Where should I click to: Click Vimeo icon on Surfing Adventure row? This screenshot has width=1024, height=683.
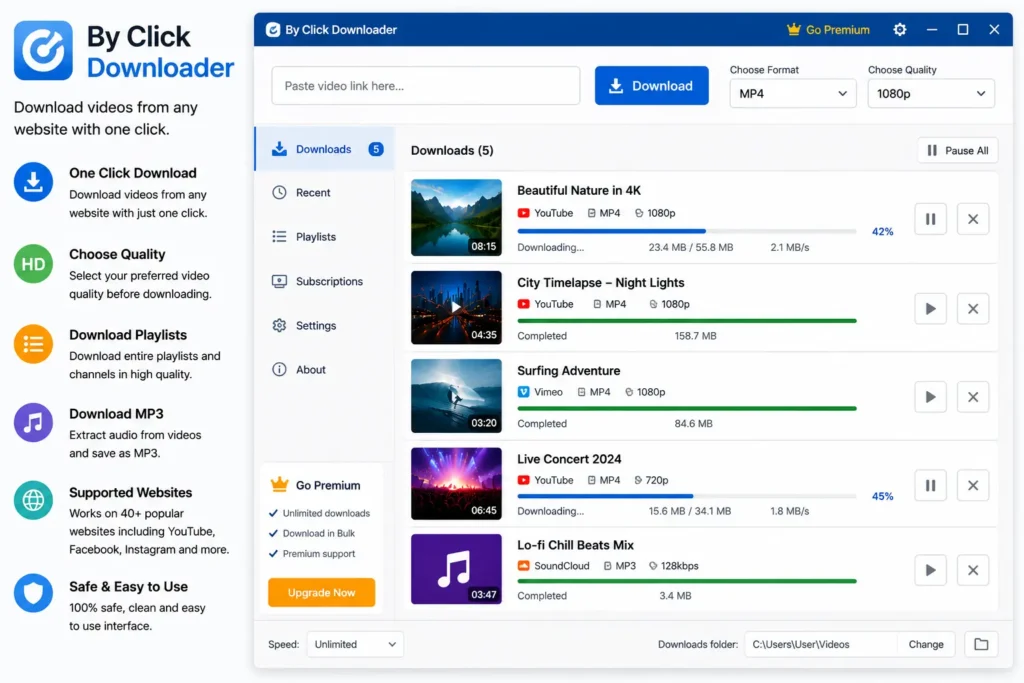(523, 392)
